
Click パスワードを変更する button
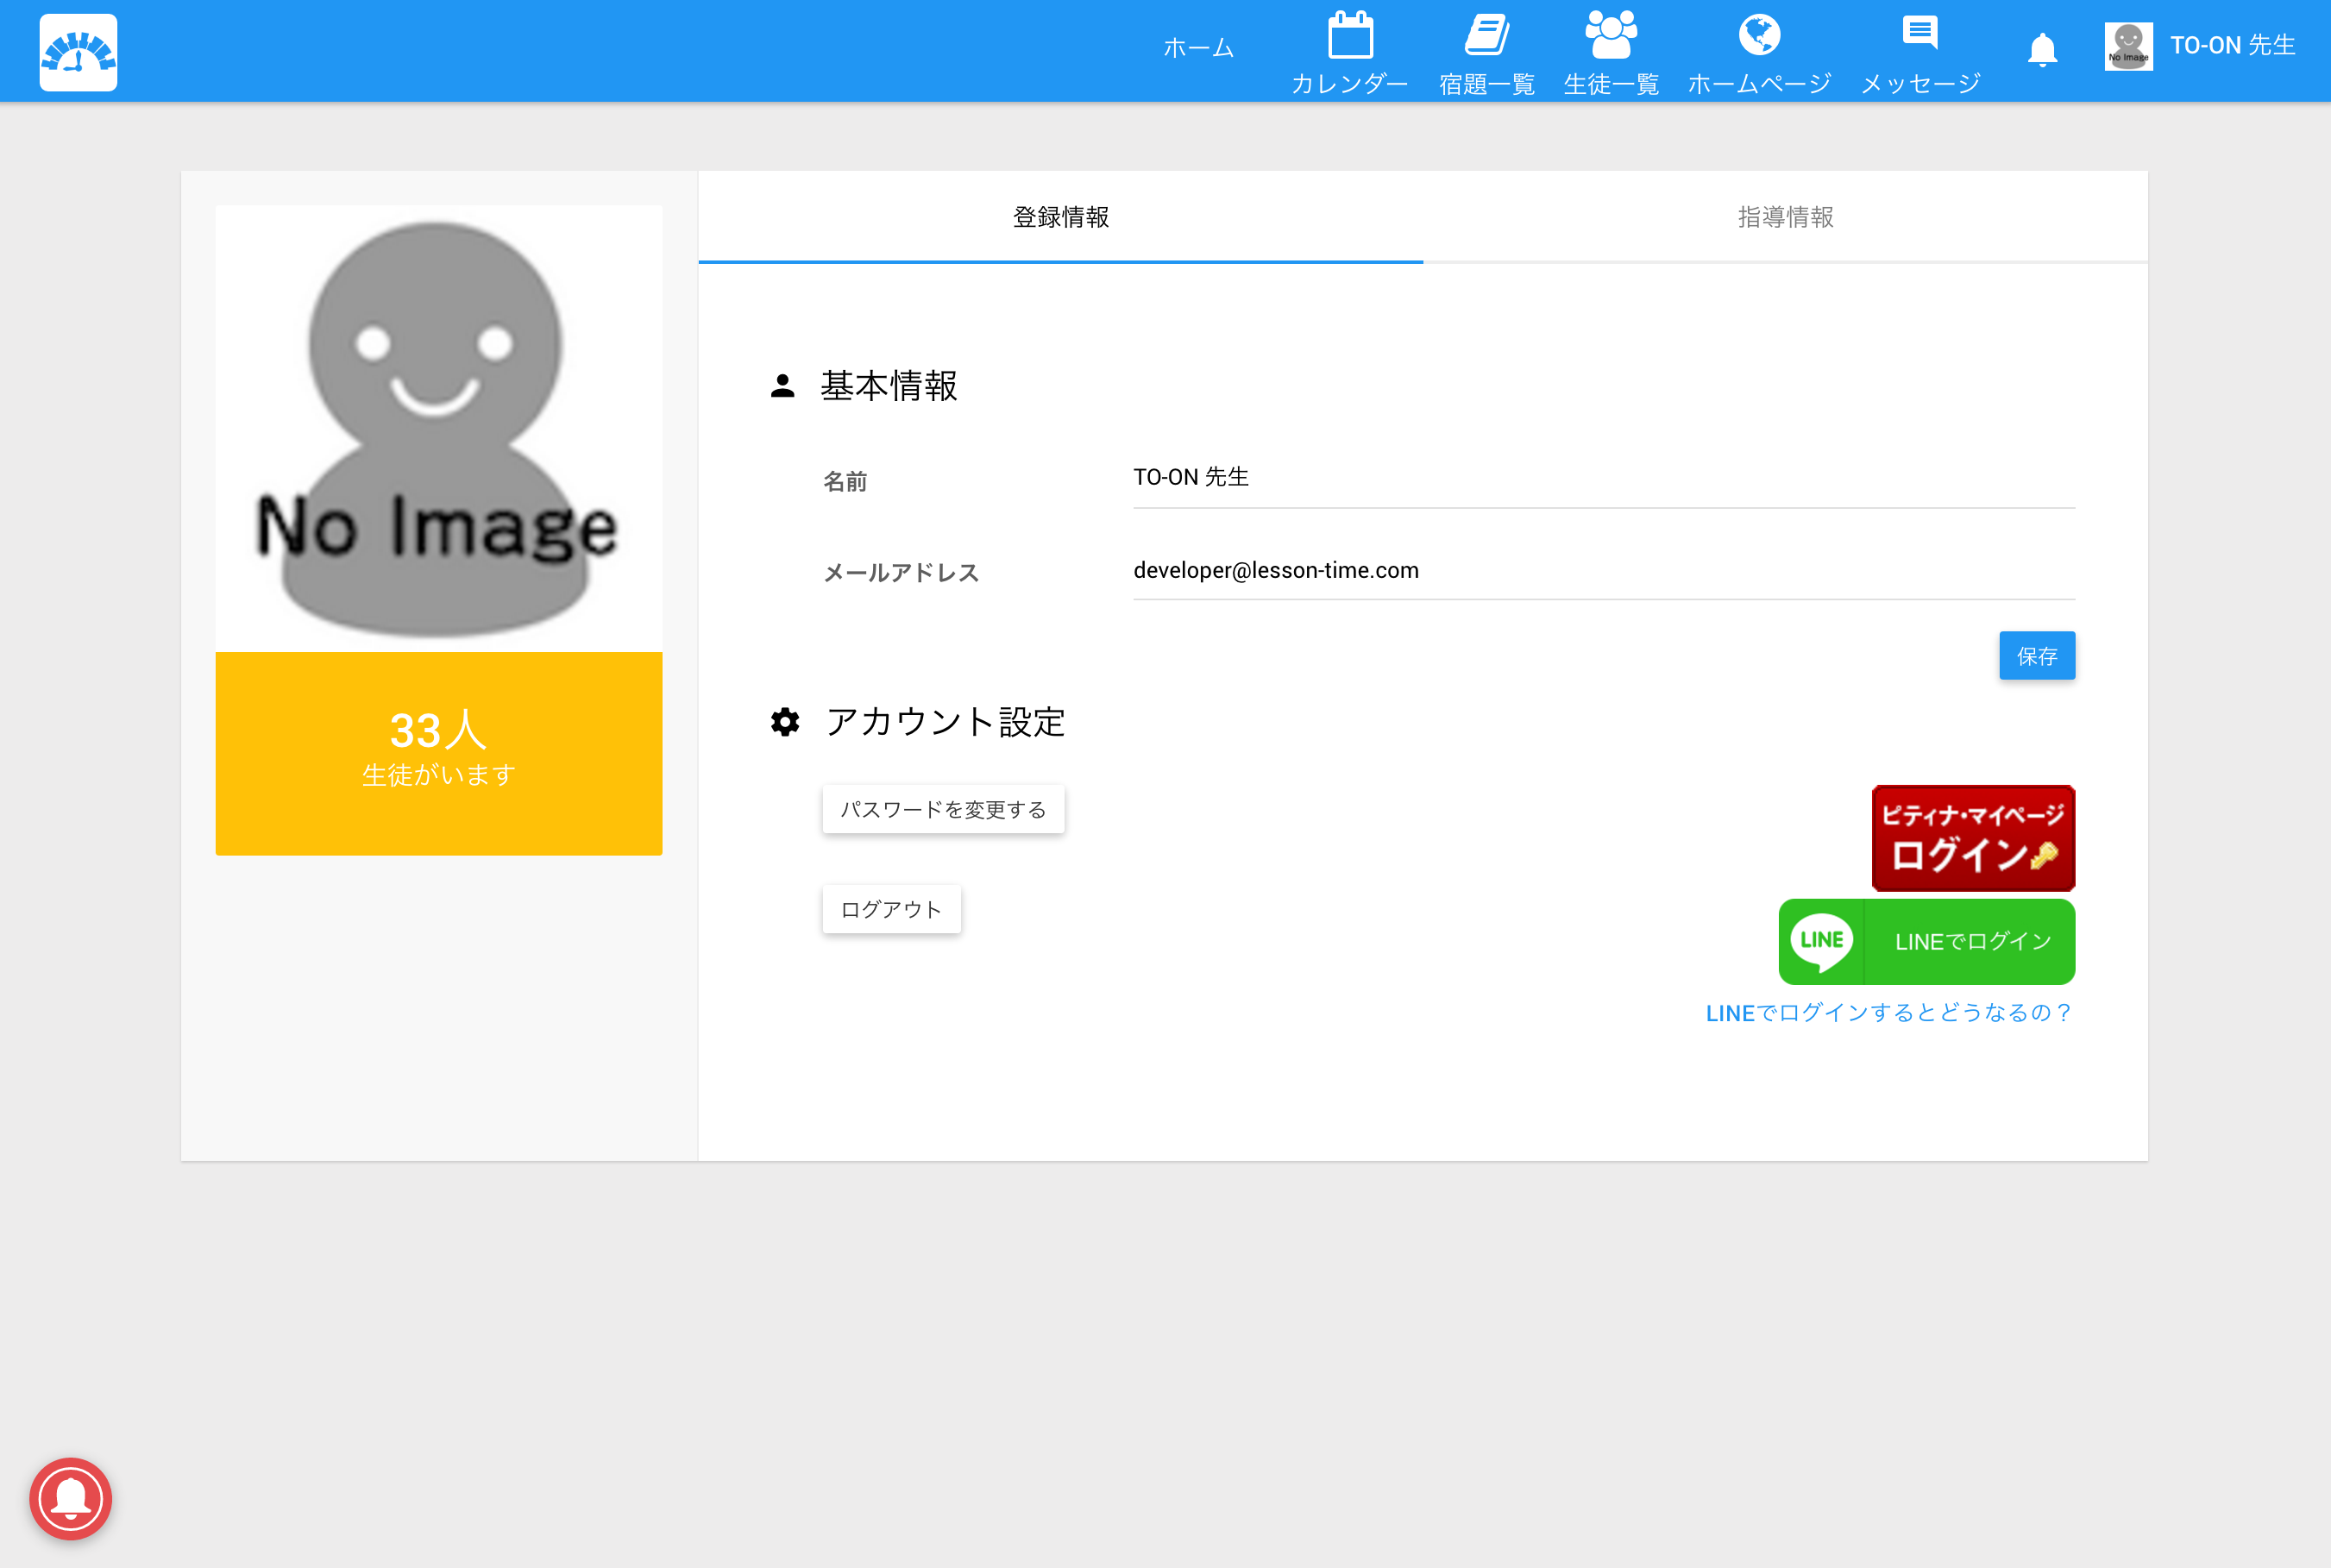(942, 809)
